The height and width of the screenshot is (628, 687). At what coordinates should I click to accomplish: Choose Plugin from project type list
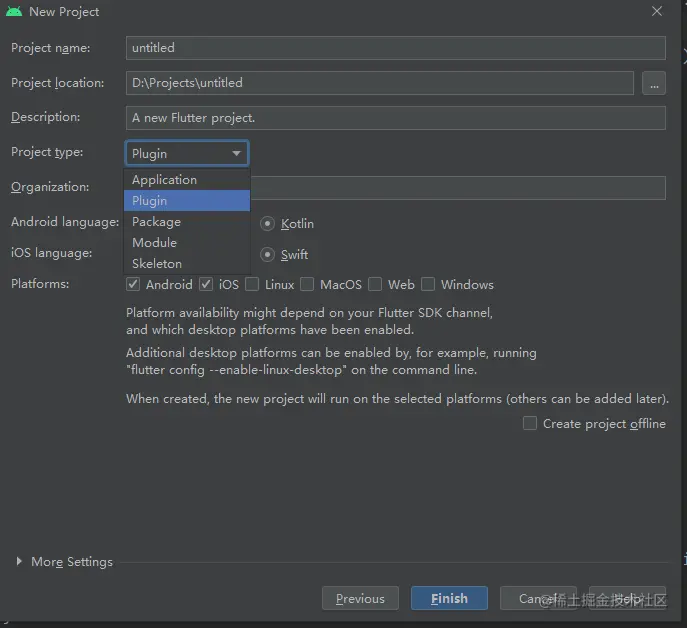[187, 201]
